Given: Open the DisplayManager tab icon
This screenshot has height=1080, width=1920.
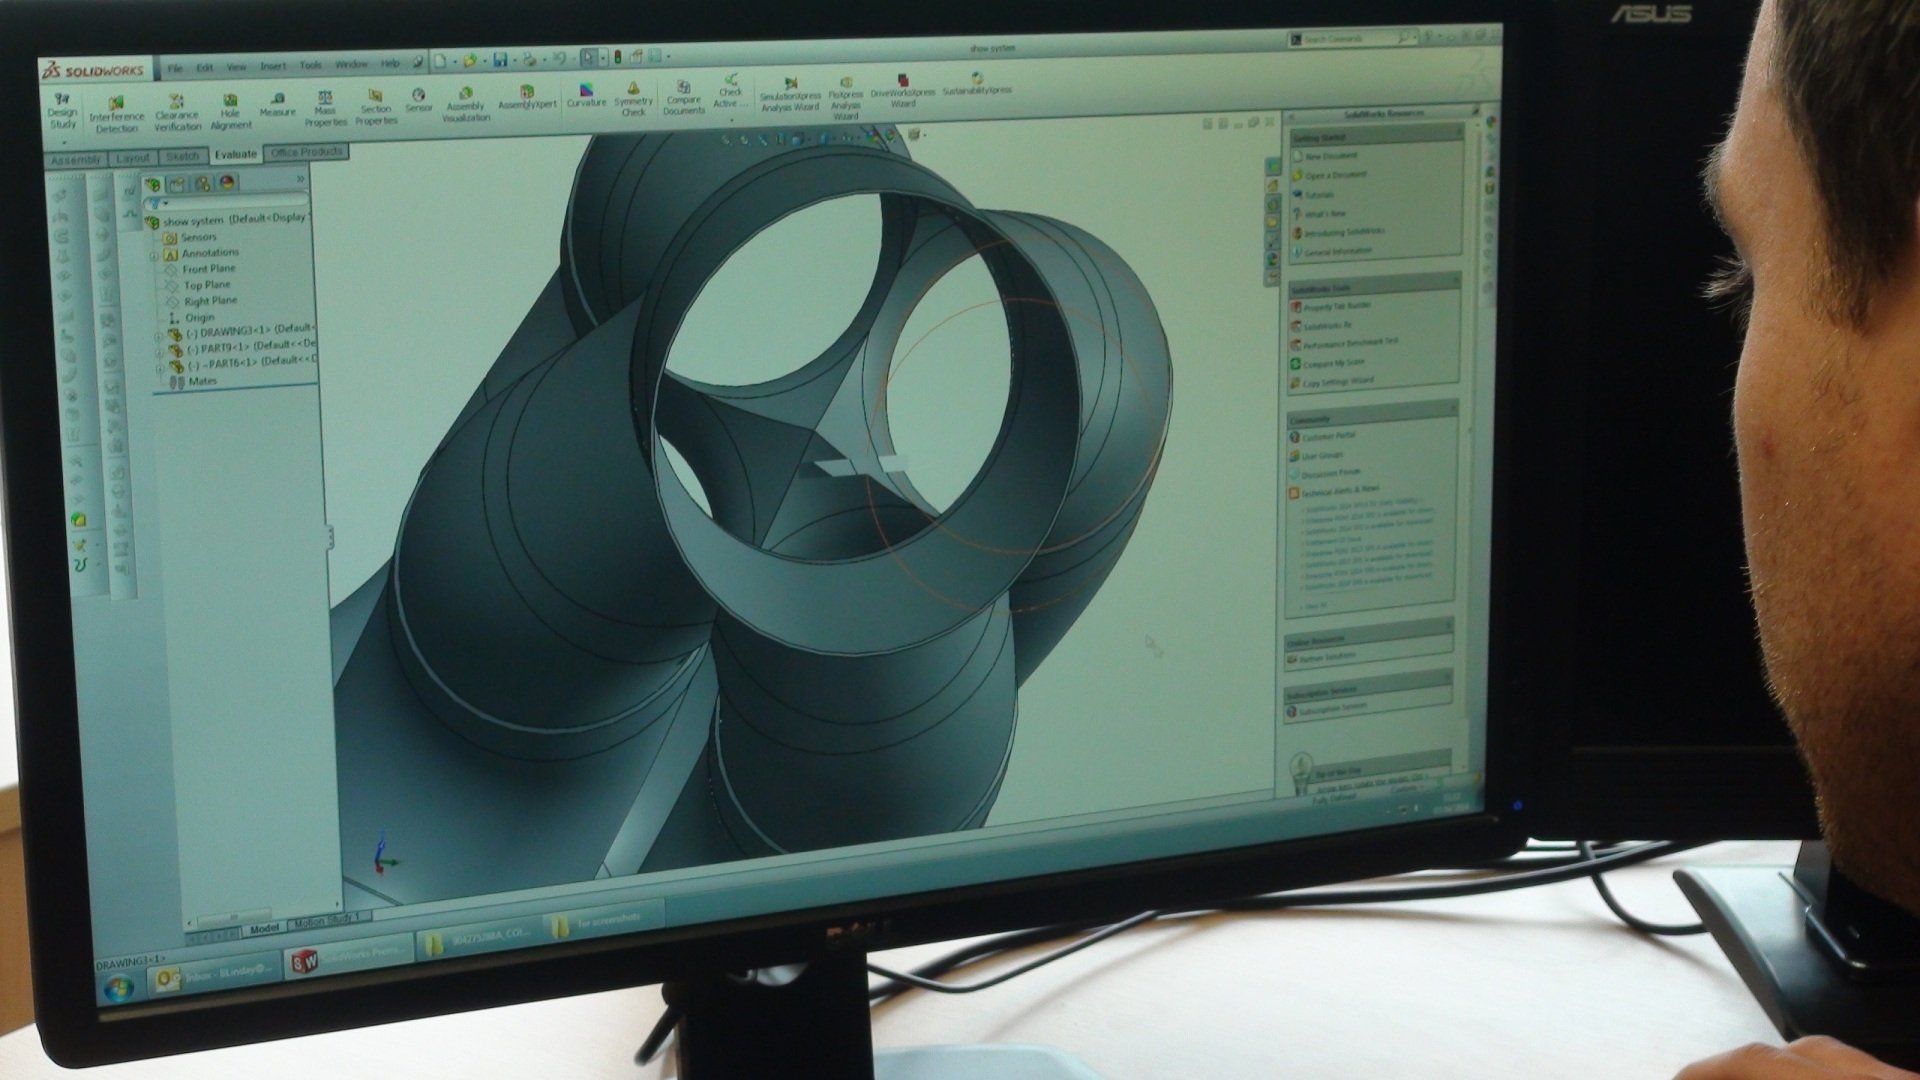Looking at the screenshot, I should [227, 182].
